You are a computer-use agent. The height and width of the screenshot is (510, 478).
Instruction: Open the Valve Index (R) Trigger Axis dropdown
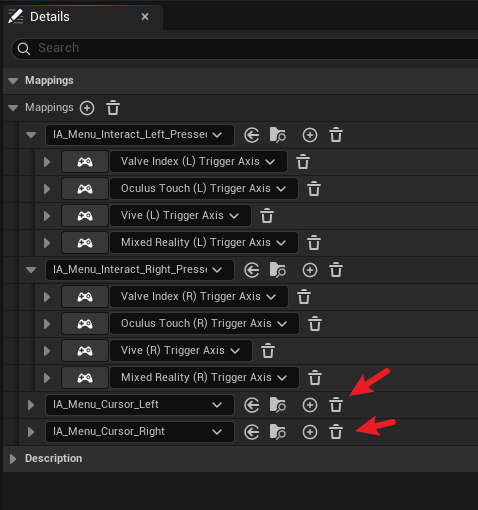click(199, 296)
